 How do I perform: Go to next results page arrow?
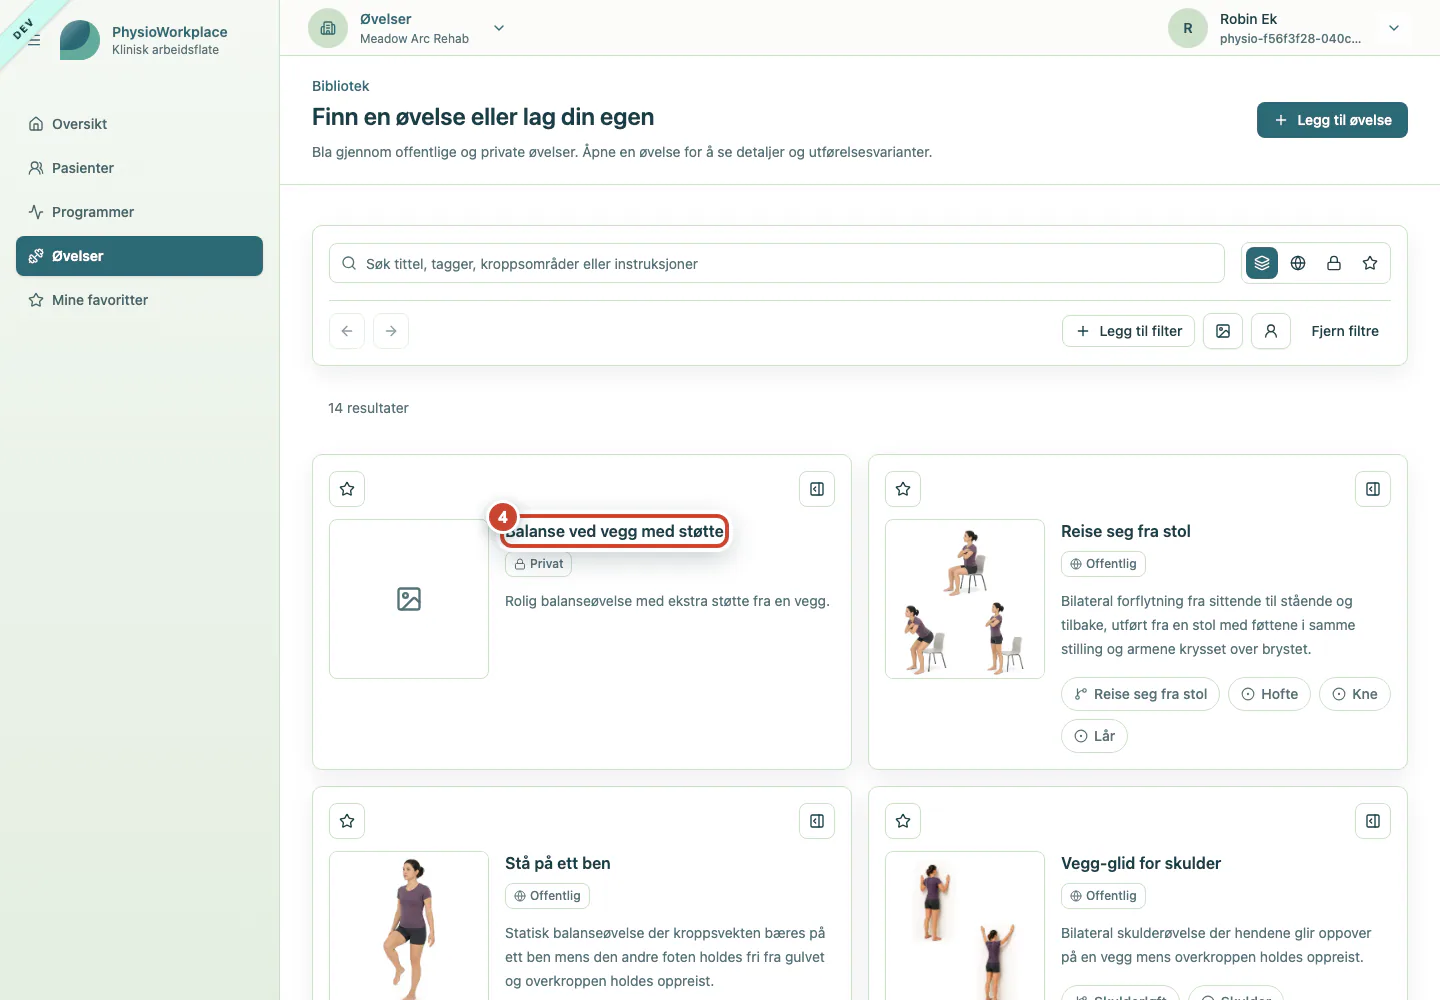click(391, 331)
